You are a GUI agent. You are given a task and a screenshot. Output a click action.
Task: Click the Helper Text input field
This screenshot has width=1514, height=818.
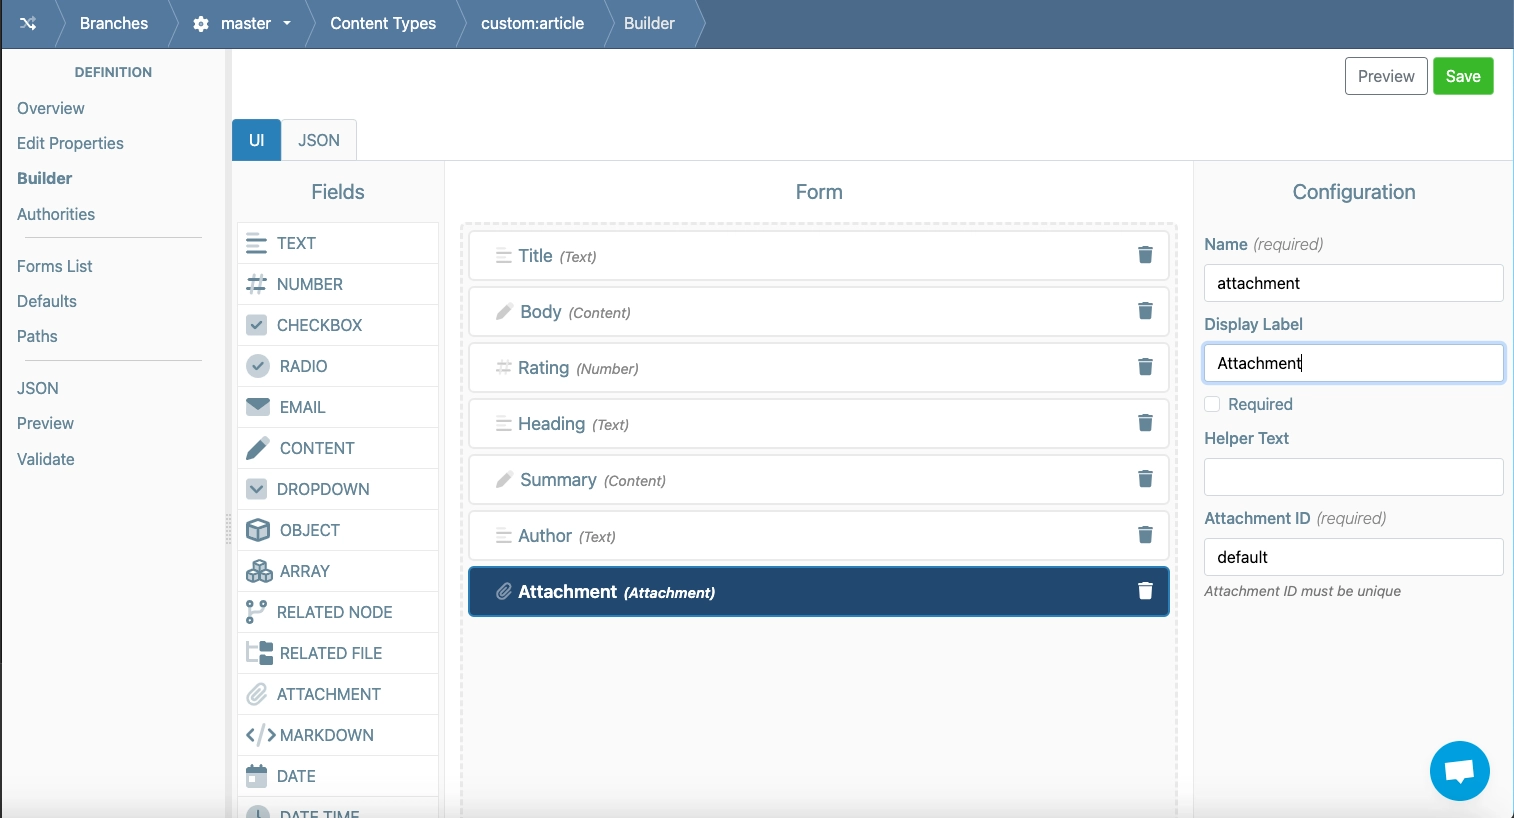1353,477
